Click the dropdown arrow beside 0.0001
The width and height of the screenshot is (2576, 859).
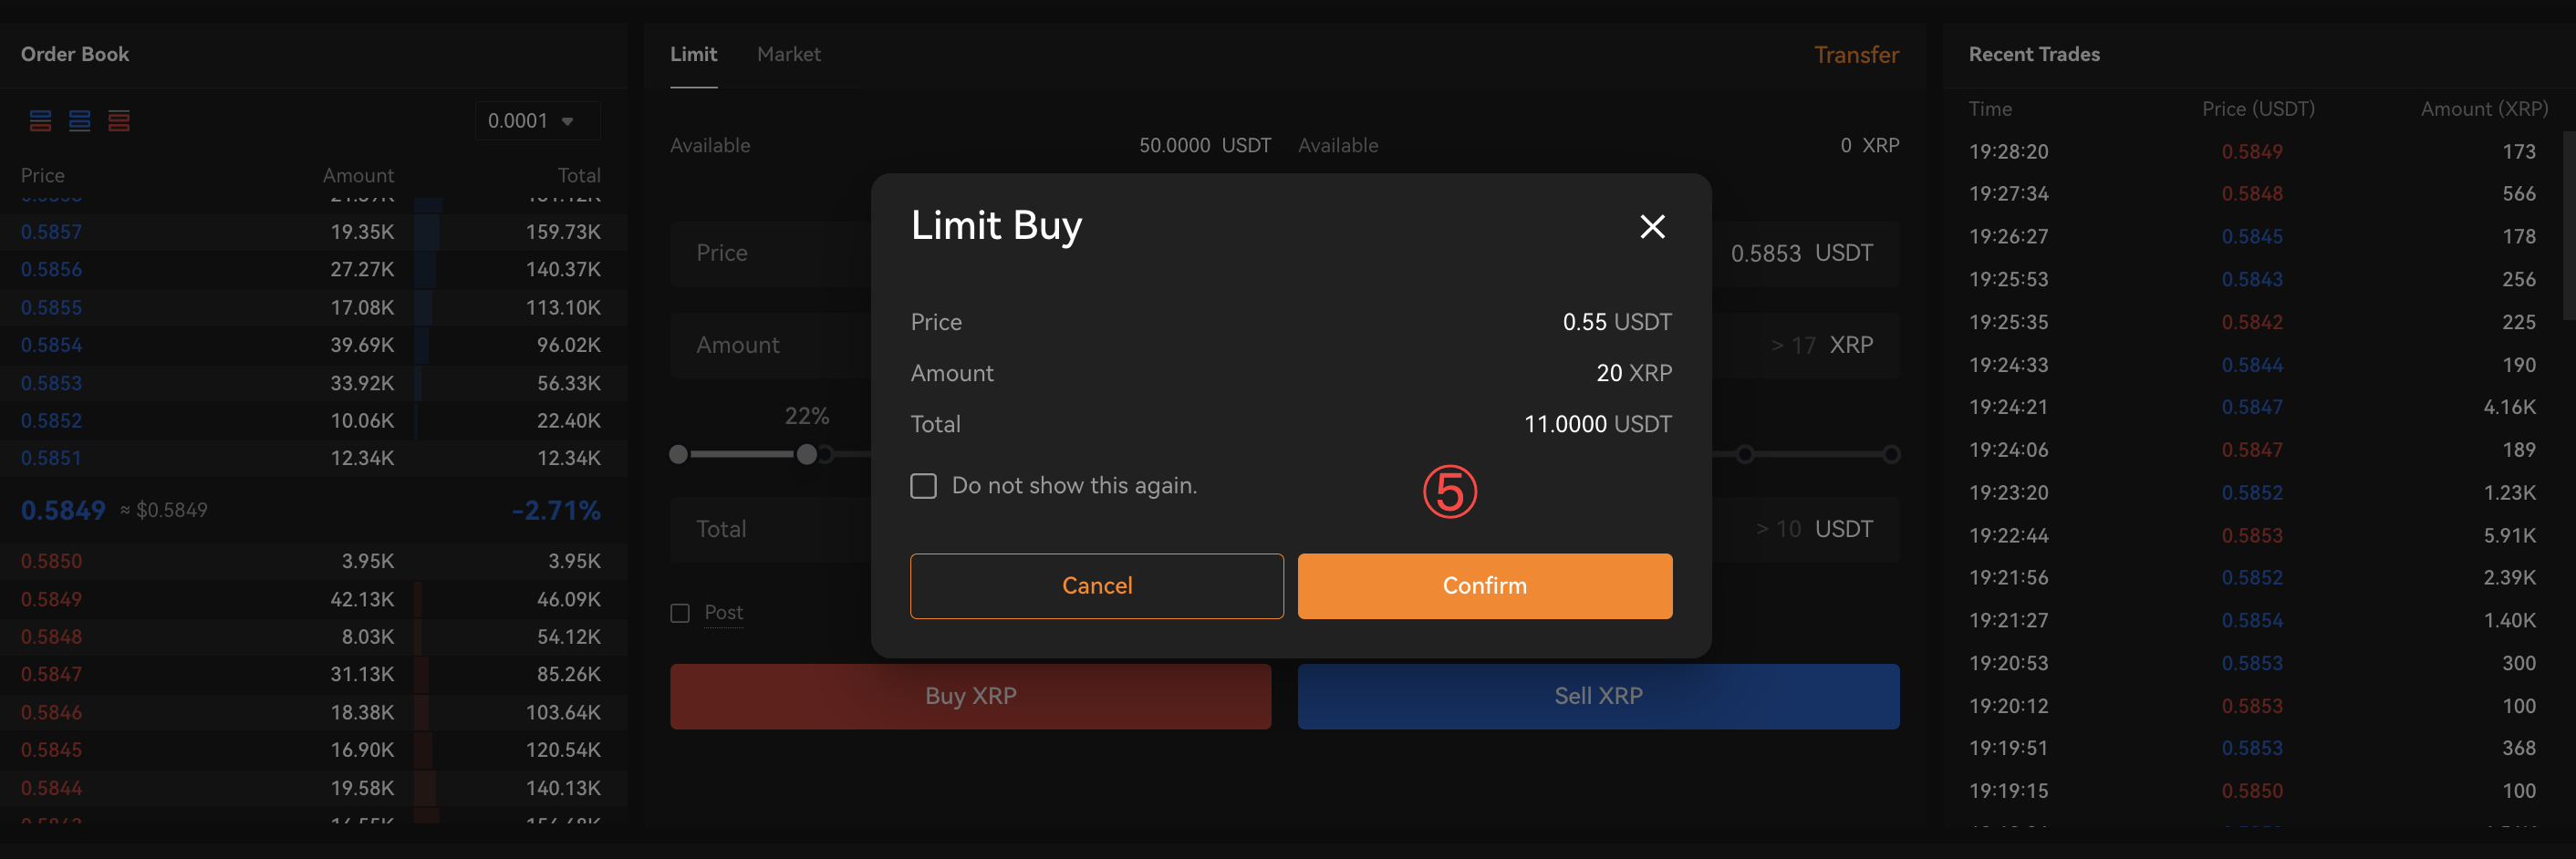click(x=568, y=122)
